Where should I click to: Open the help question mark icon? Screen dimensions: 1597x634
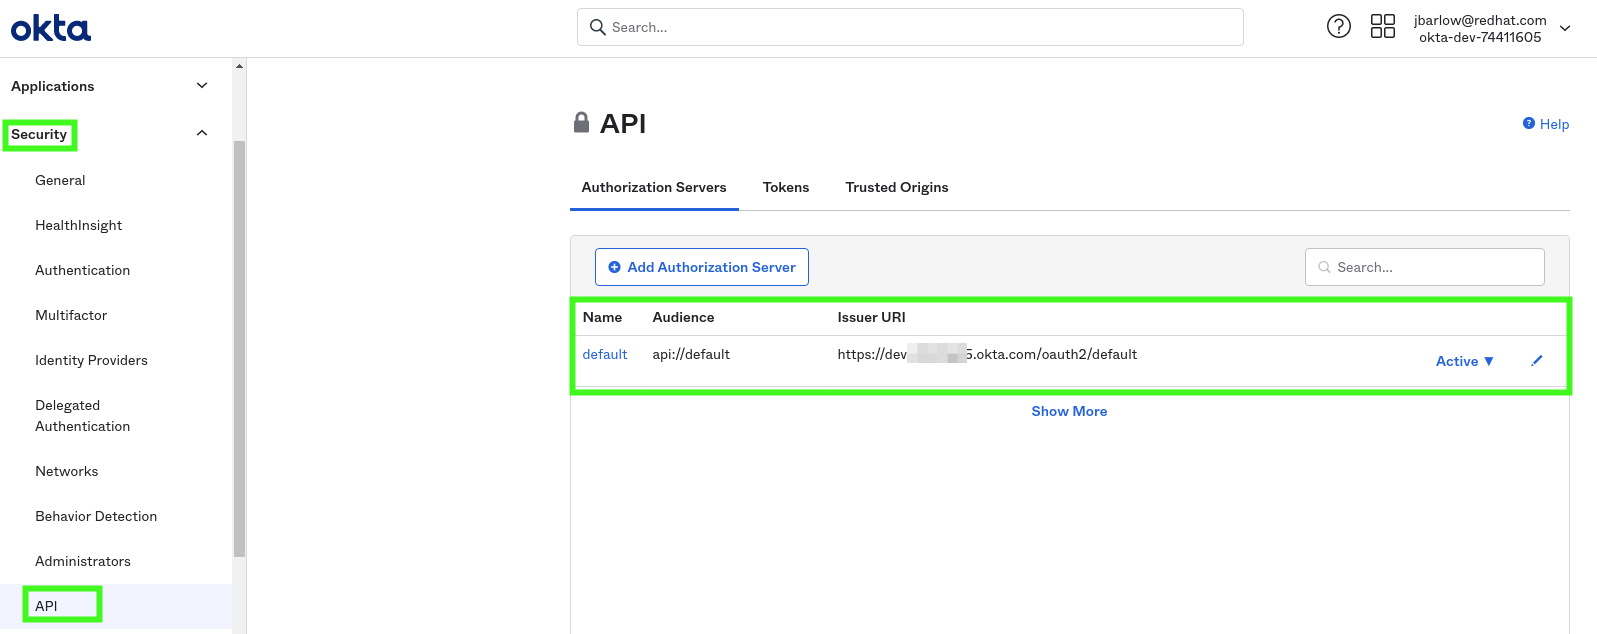[1339, 27]
